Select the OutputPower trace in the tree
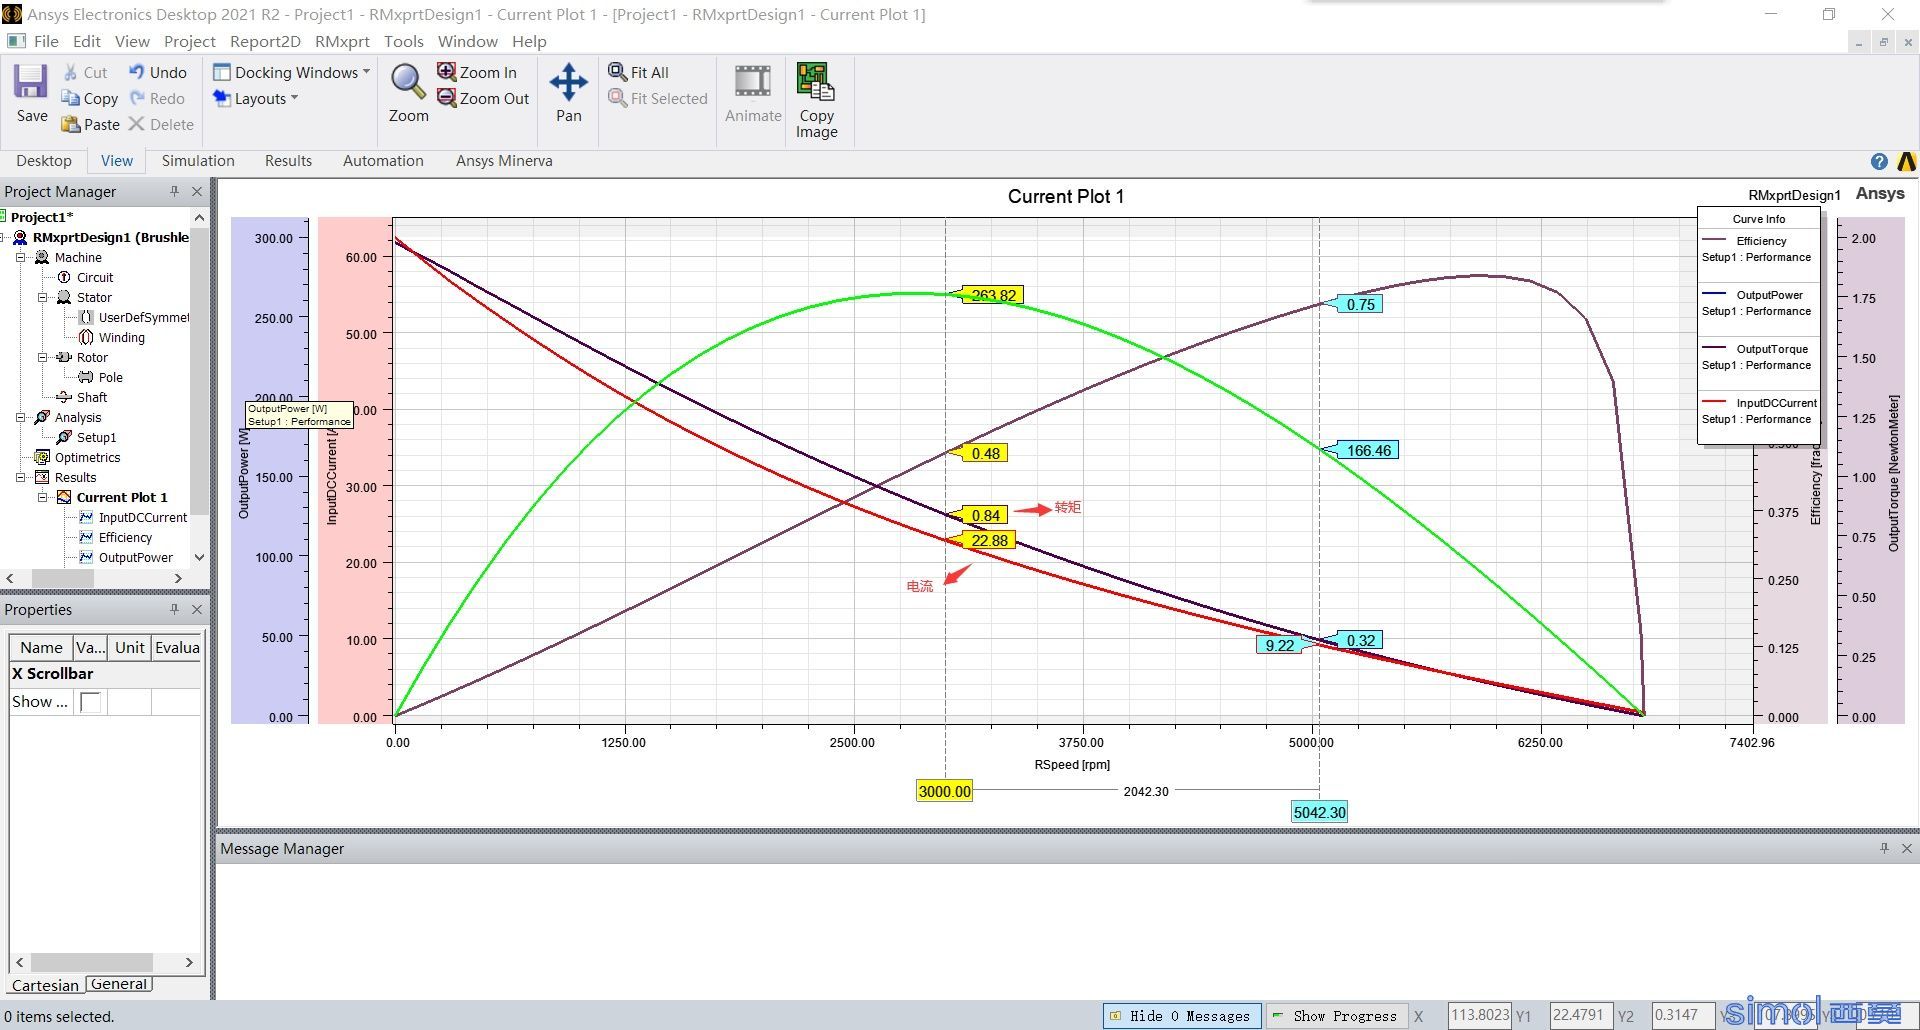Viewport: 1920px width, 1030px height. click(135, 557)
